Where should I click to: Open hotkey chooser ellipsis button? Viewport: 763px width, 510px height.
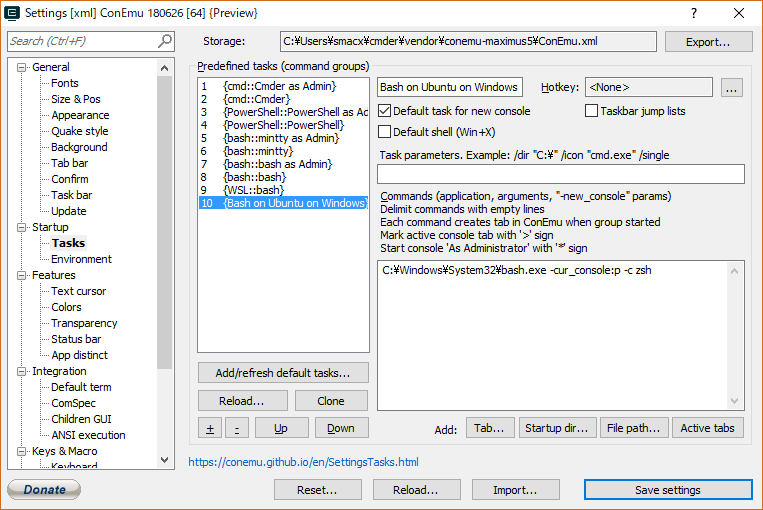(731, 88)
